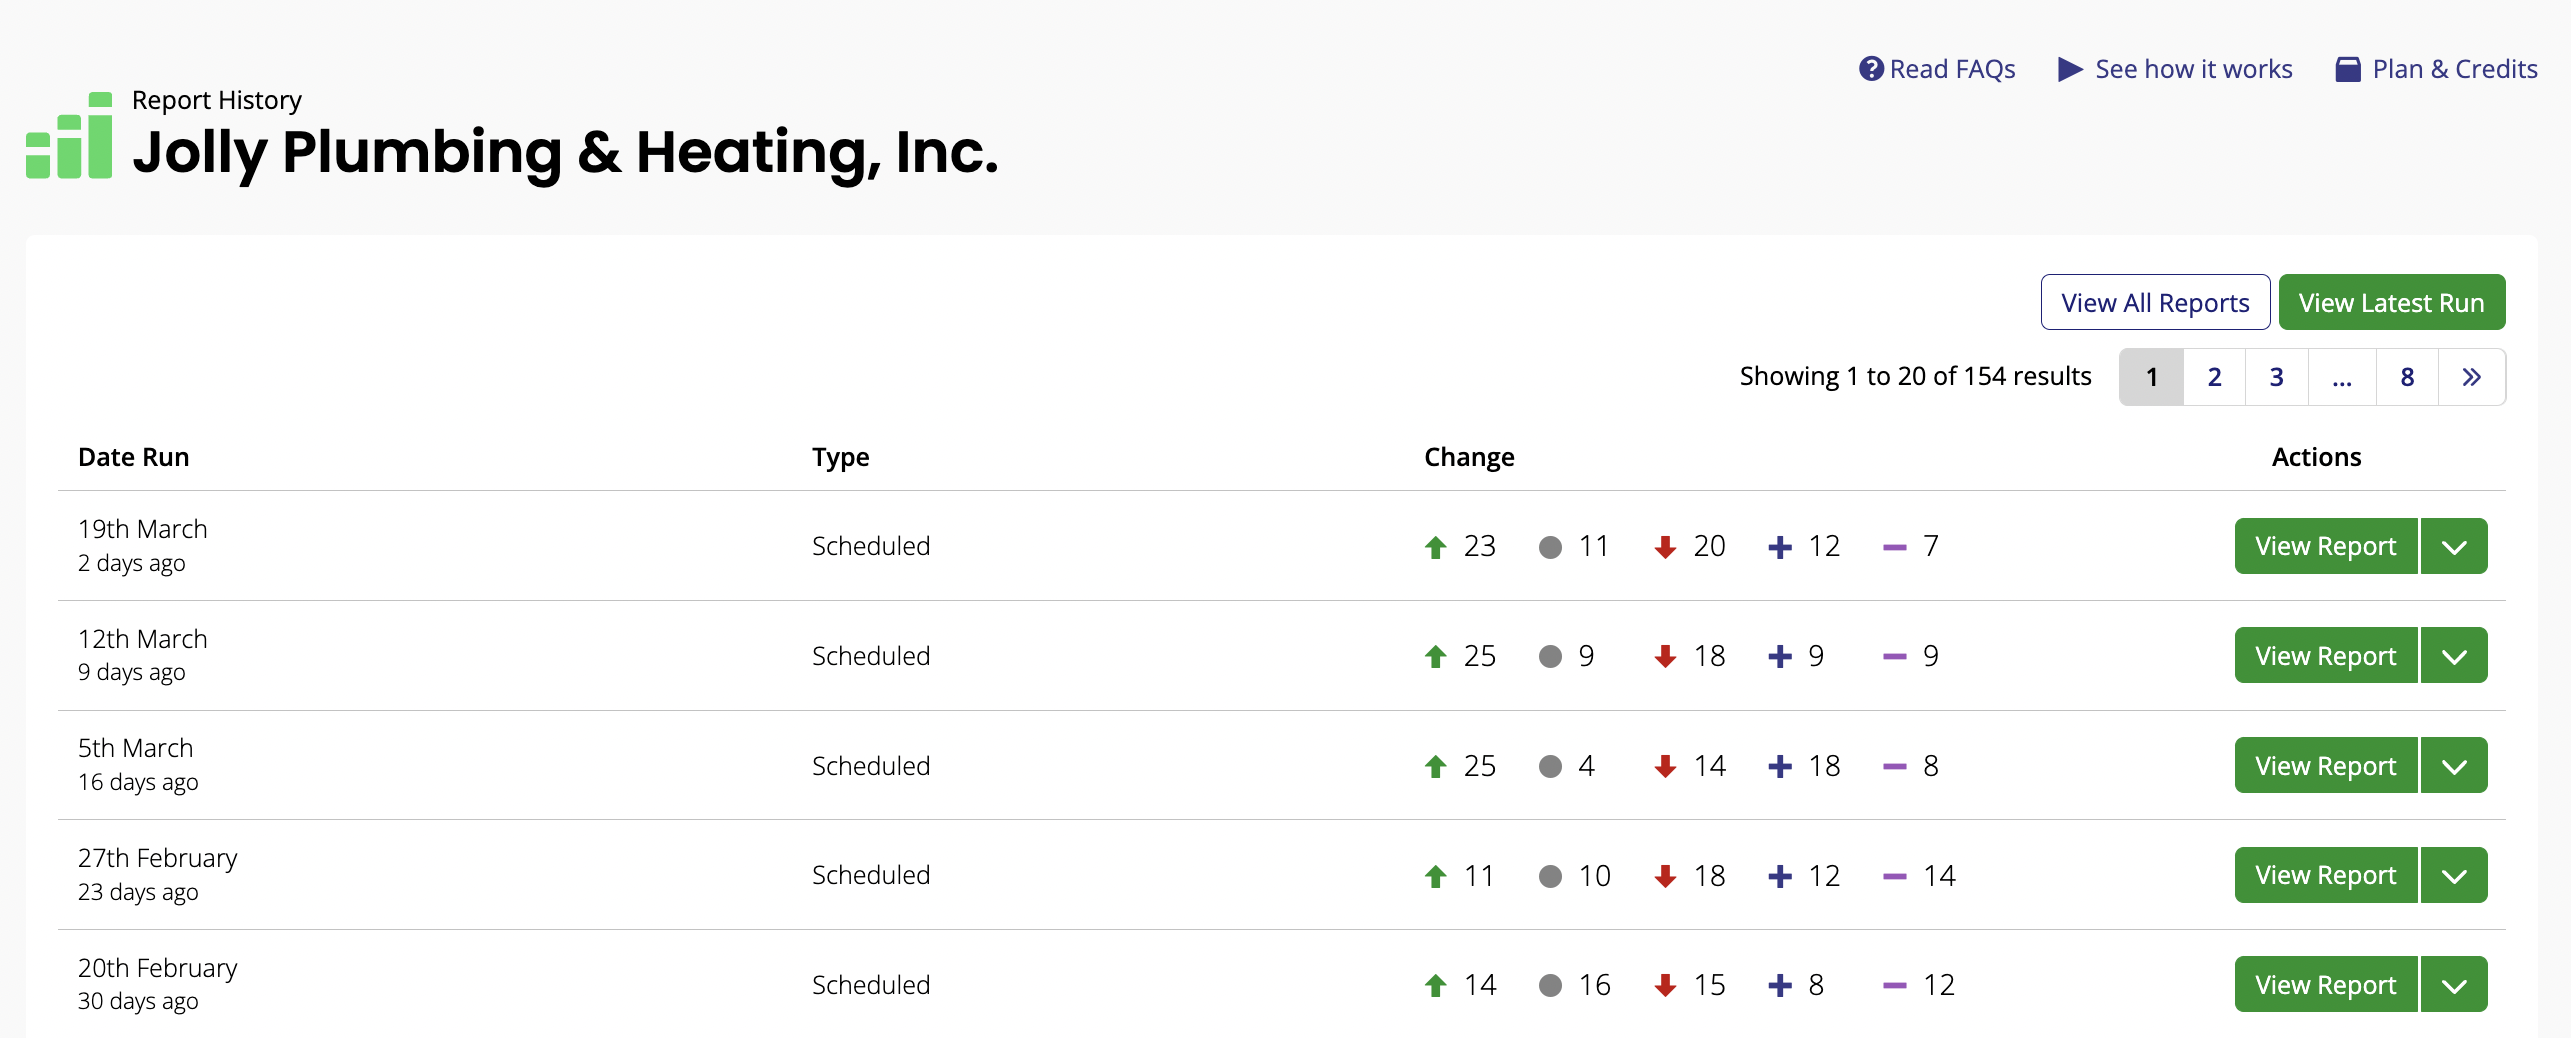Jump to page 8 of results

[2407, 377]
